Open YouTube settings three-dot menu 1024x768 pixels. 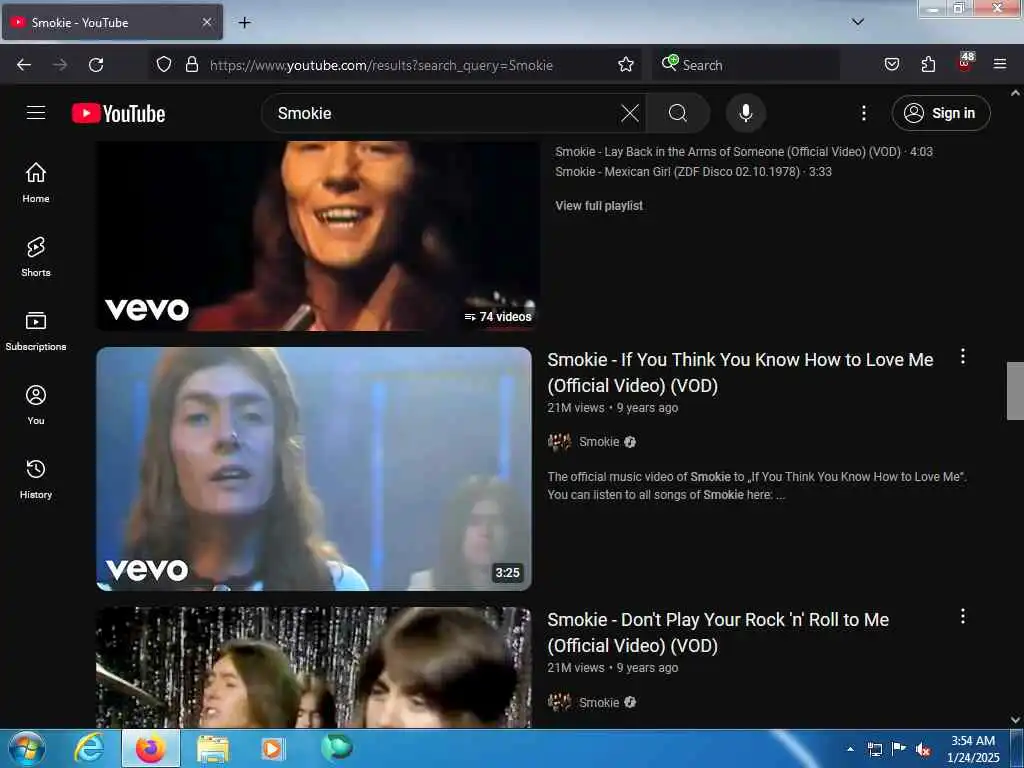(x=863, y=113)
